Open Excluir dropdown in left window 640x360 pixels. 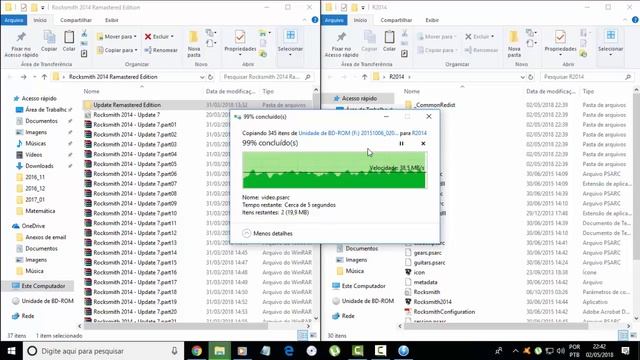click(159, 37)
